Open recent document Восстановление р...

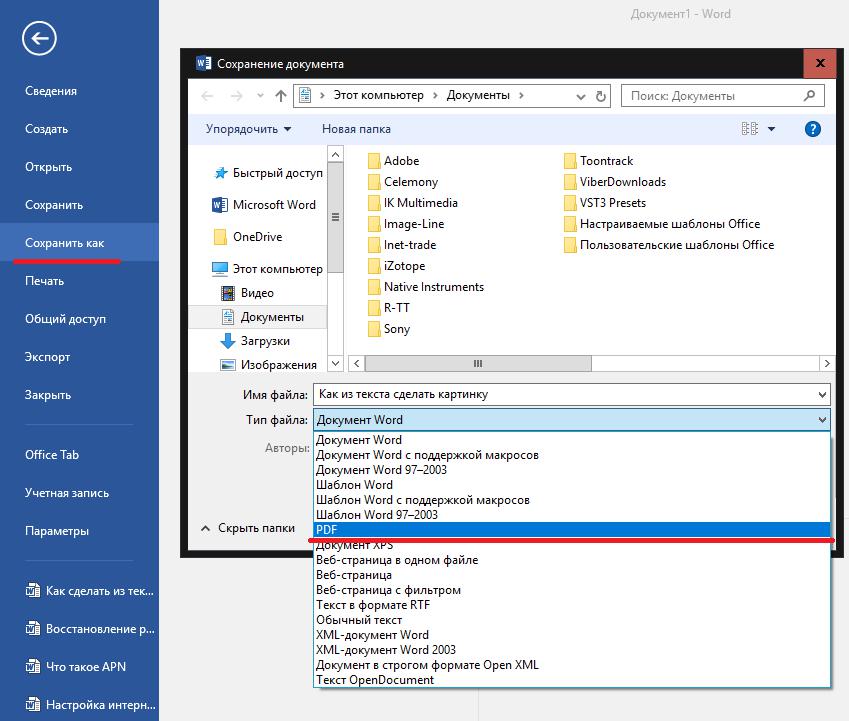pyautogui.click(x=90, y=629)
